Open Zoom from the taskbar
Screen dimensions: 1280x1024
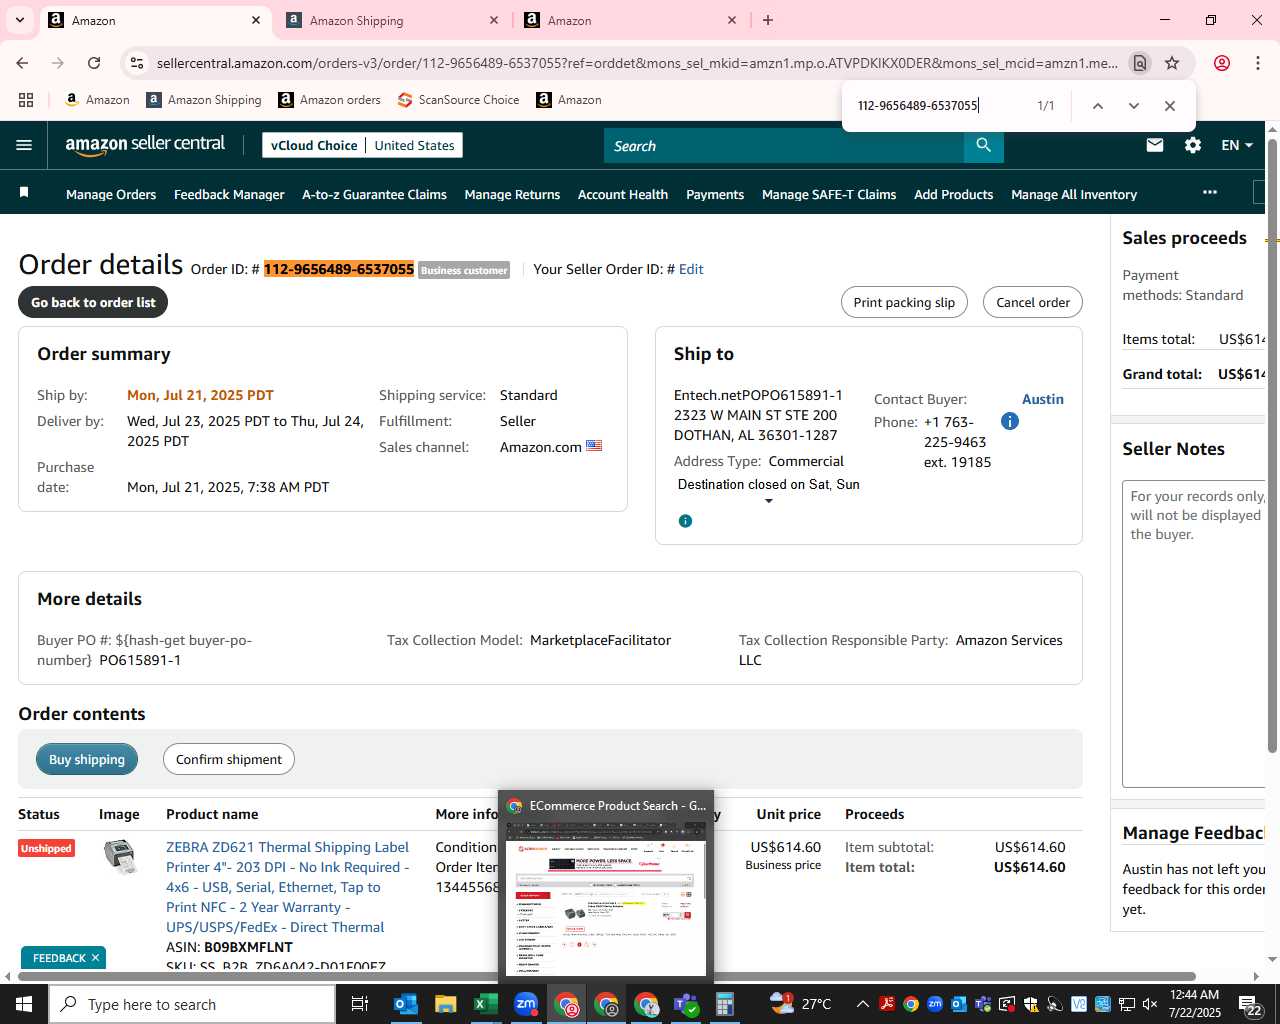click(526, 1004)
